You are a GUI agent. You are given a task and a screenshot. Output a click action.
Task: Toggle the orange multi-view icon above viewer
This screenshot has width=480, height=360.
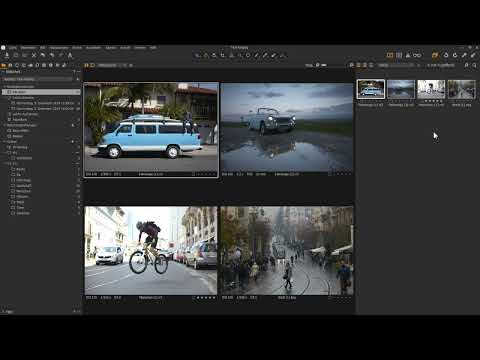86,65
